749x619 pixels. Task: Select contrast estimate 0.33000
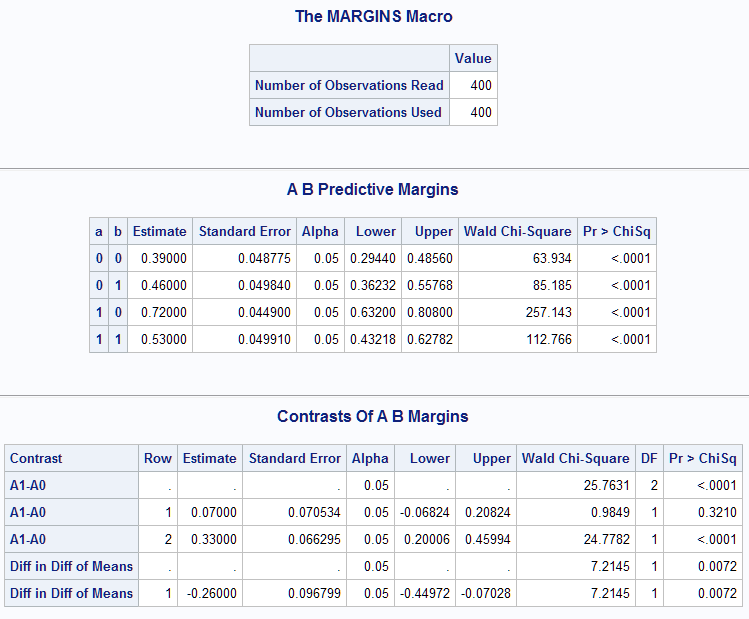(x=214, y=539)
